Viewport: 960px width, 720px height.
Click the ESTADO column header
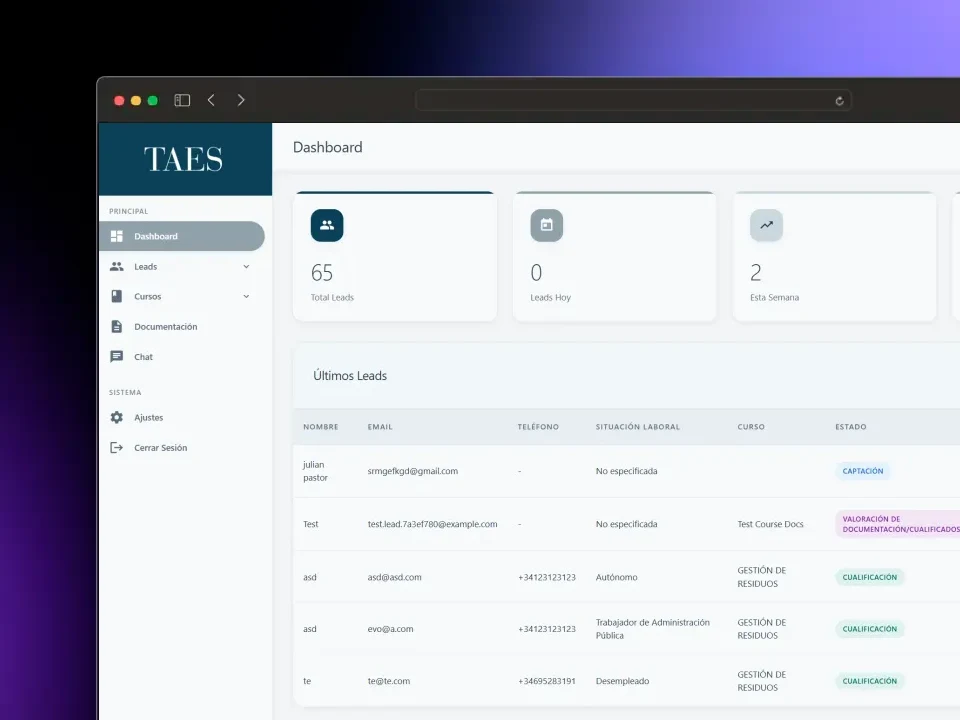pos(851,427)
